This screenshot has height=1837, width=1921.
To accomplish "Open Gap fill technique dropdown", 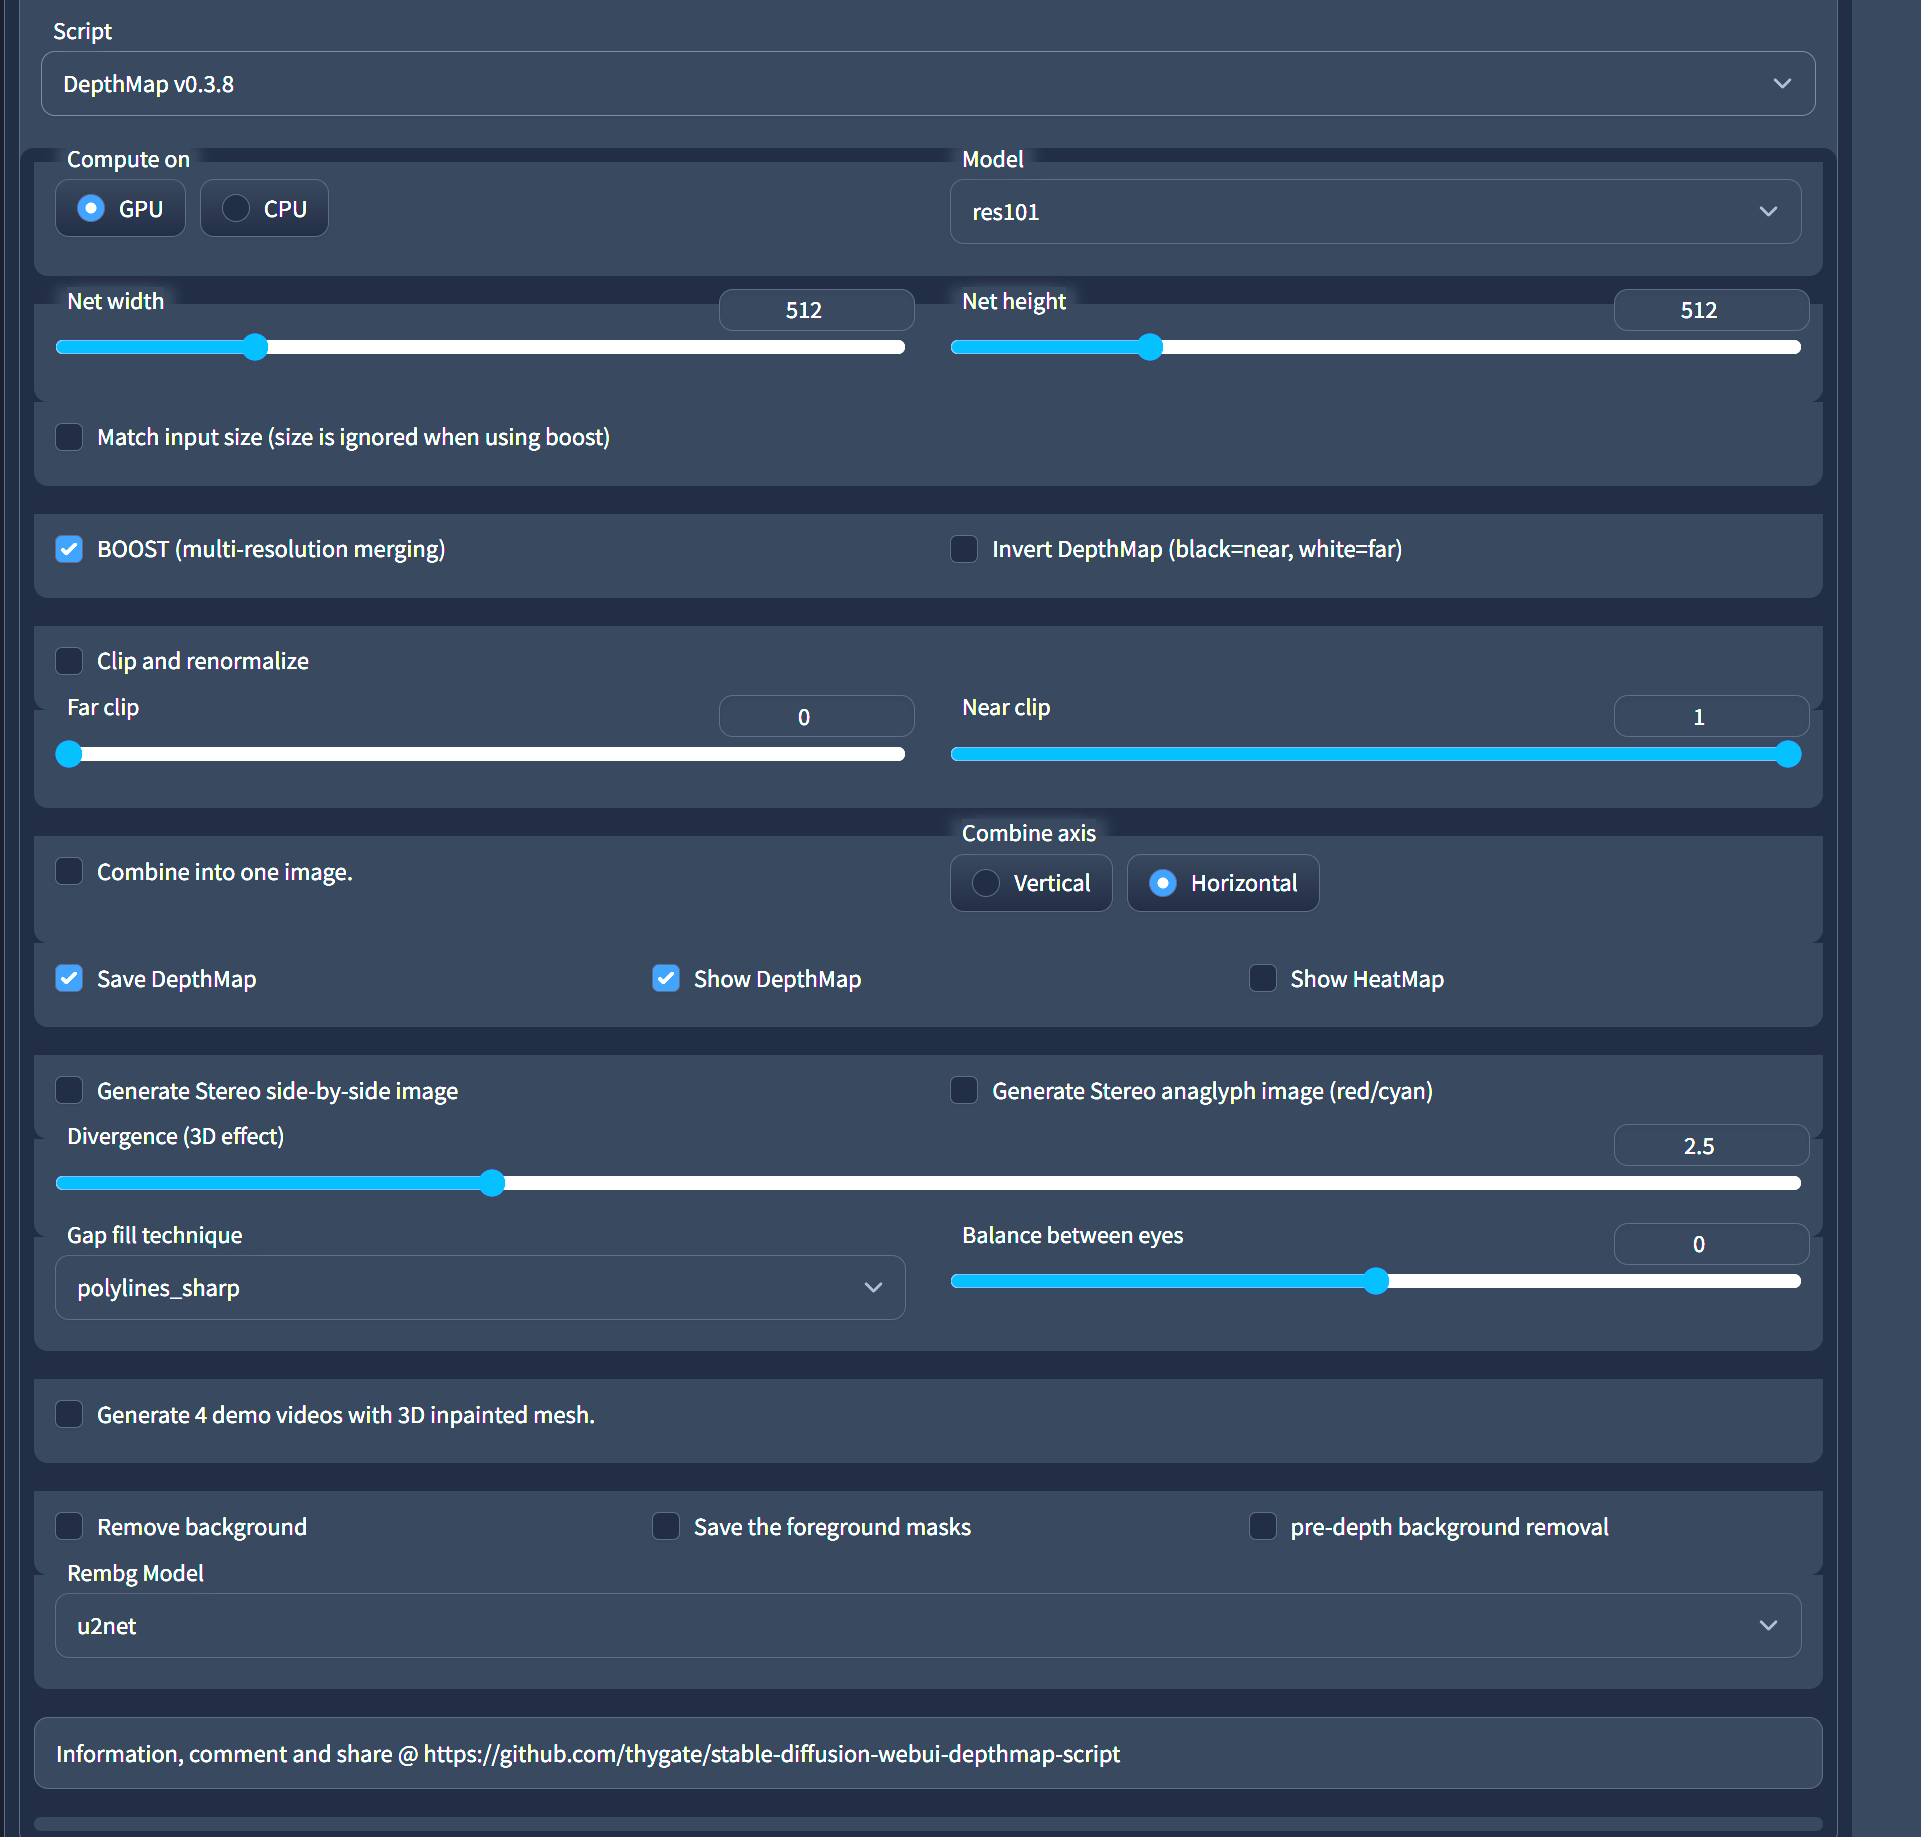I will coord(479,1288).
